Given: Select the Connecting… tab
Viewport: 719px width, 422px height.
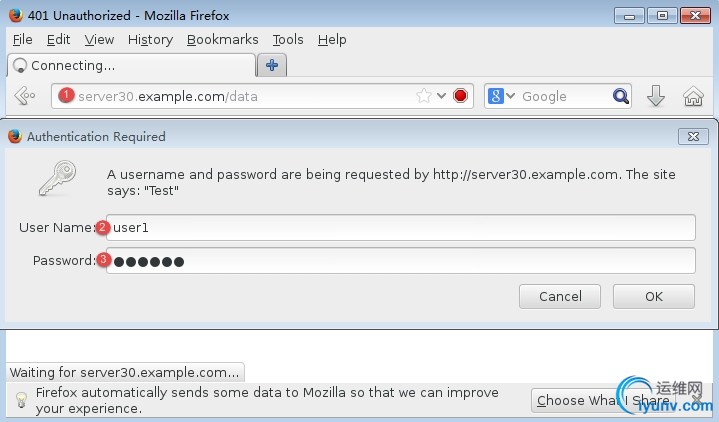Looking at the screenshot, I should 130,65.
